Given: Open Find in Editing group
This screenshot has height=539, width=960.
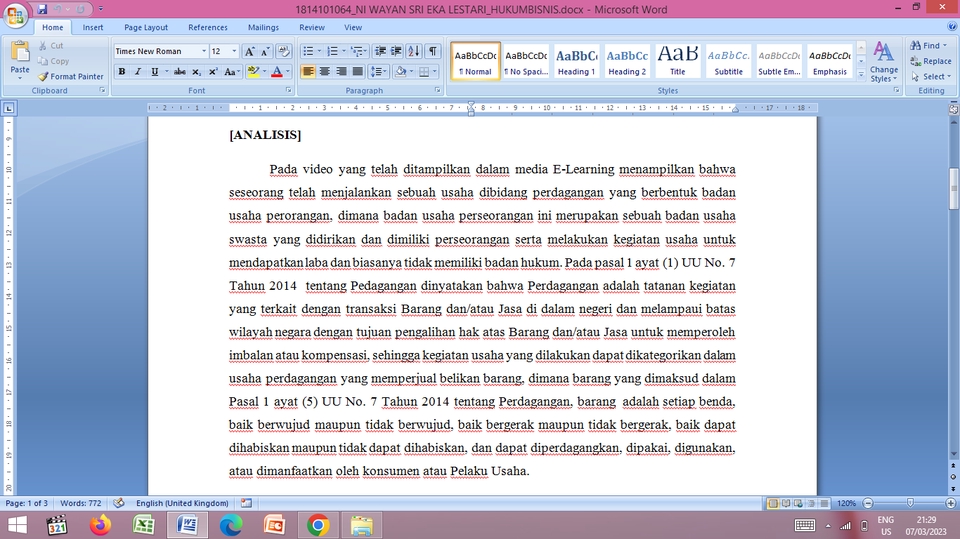Looking at the screenshot, I should tap(927, 45).
